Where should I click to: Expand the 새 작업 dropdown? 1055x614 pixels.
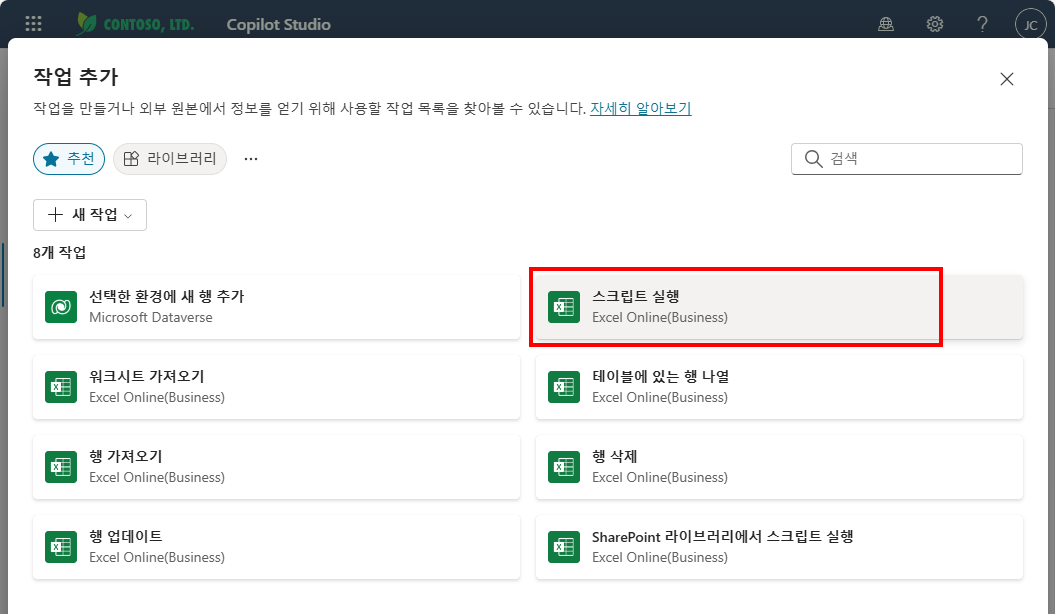click(90, 215)
